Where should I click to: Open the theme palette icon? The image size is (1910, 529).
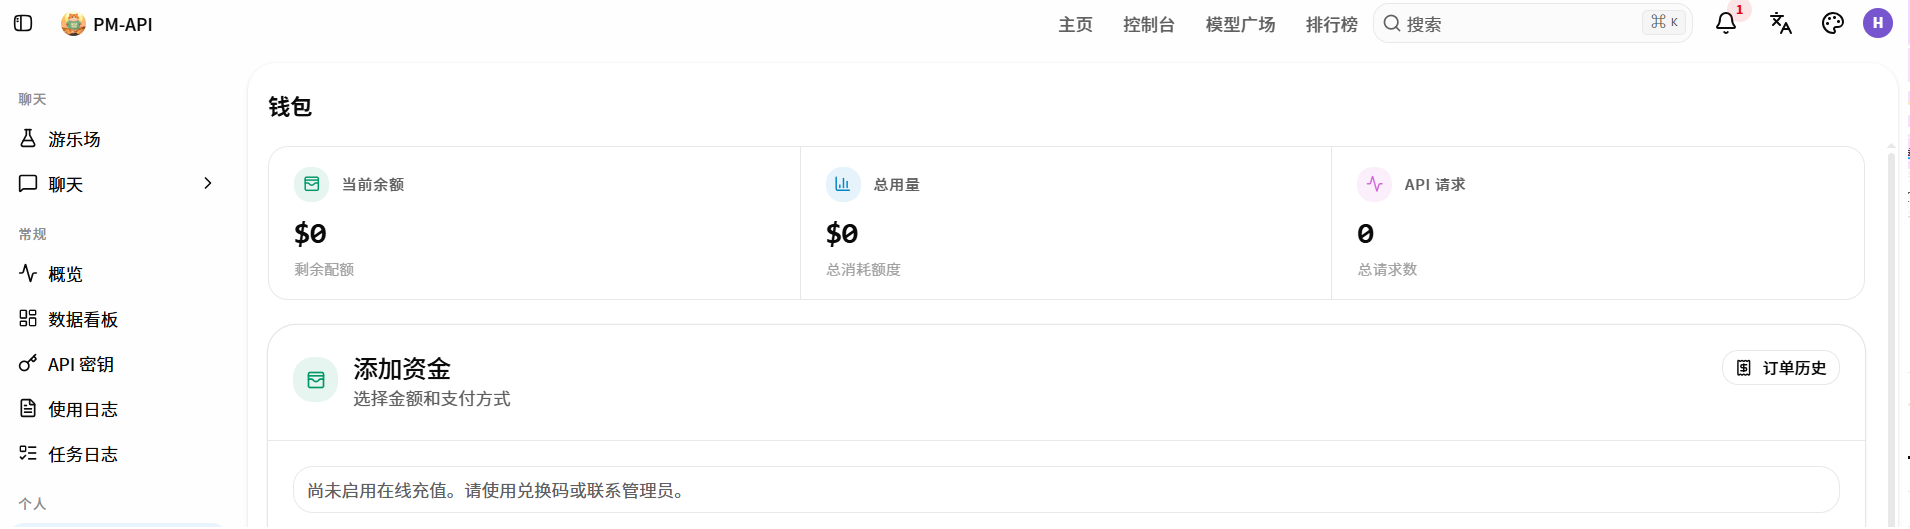pyautogui.click(x=1832, y=23)
